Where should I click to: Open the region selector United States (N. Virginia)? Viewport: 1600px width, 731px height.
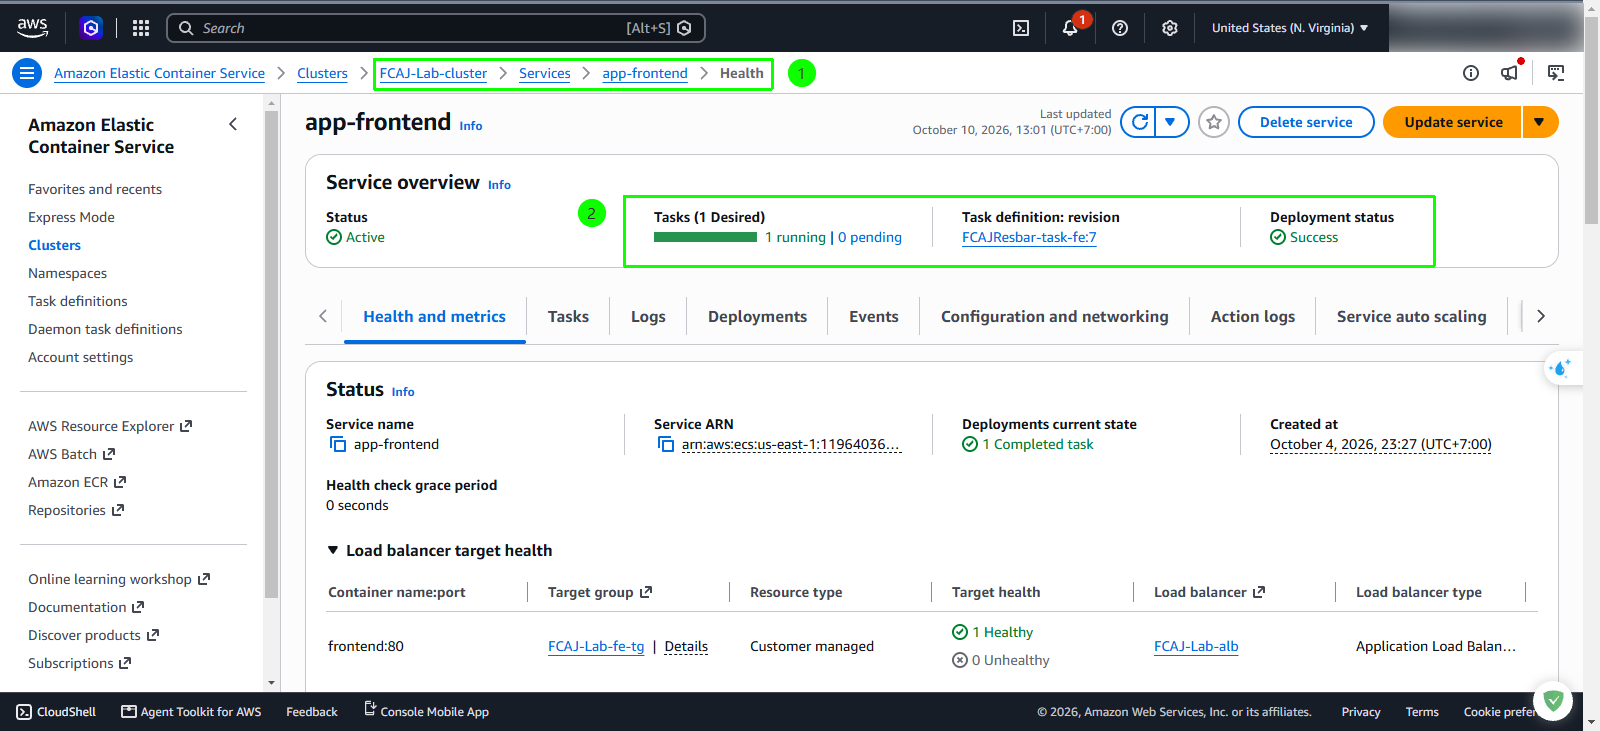pyautogui.click(x=1290, y=28)
